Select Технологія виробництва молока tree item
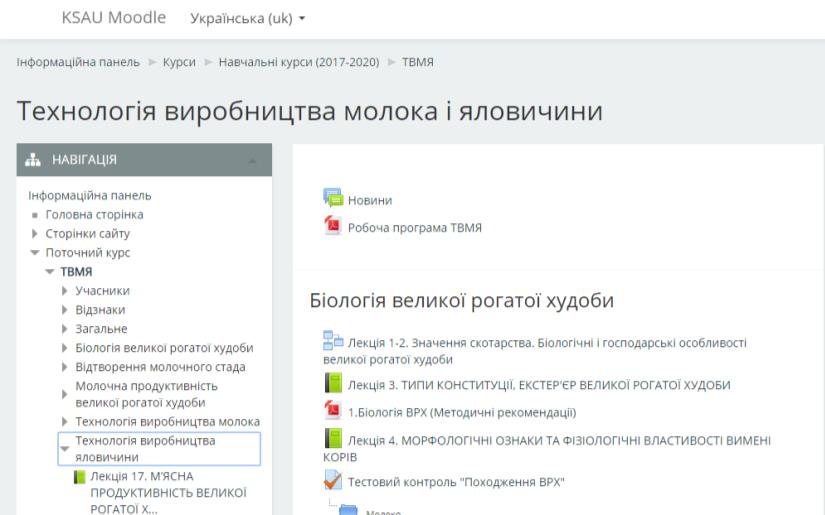Viewport: 825px width, 515px height. (x=167, y=421)
